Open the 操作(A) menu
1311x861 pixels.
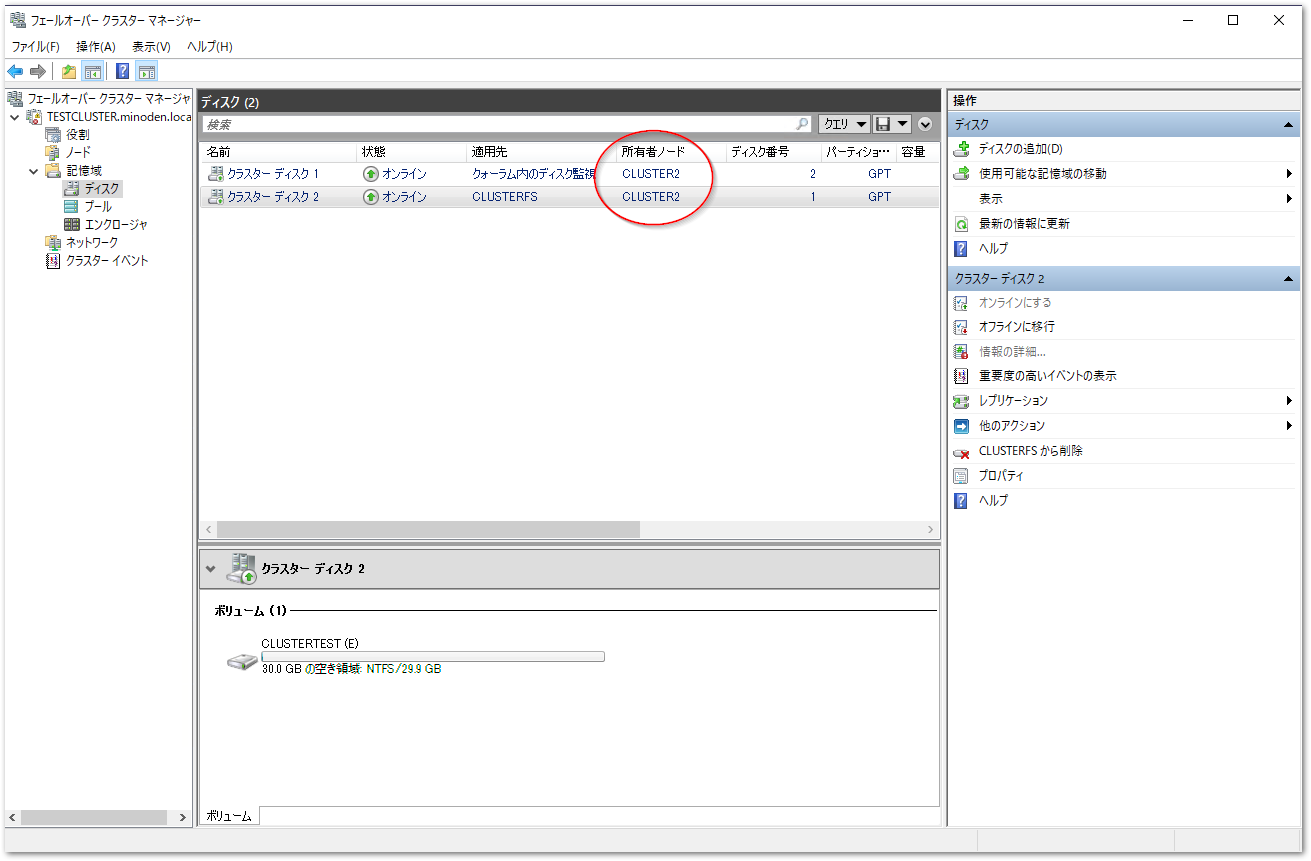(x=96, y=46)
